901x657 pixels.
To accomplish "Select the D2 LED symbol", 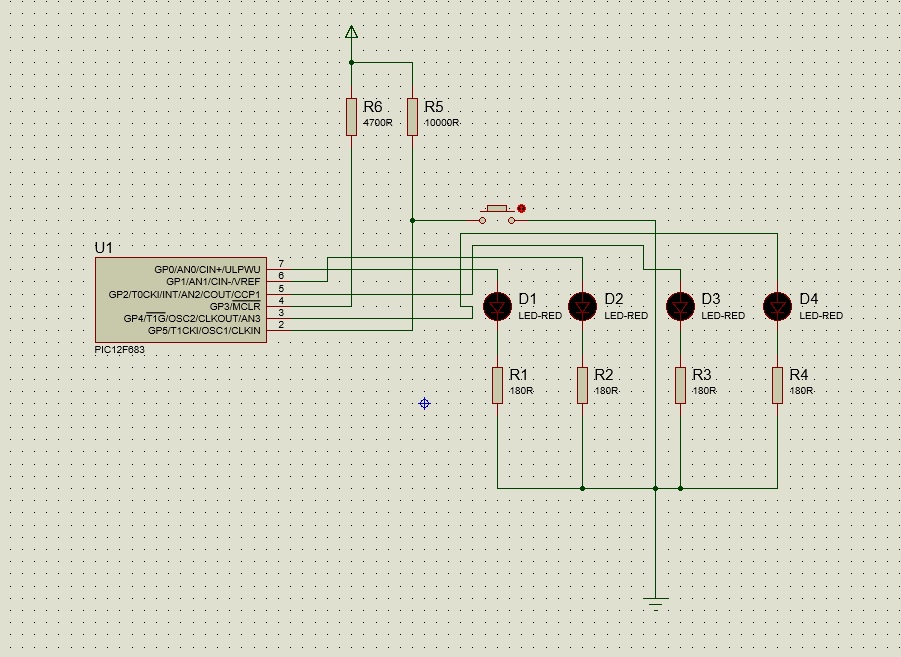I will 583,306.
